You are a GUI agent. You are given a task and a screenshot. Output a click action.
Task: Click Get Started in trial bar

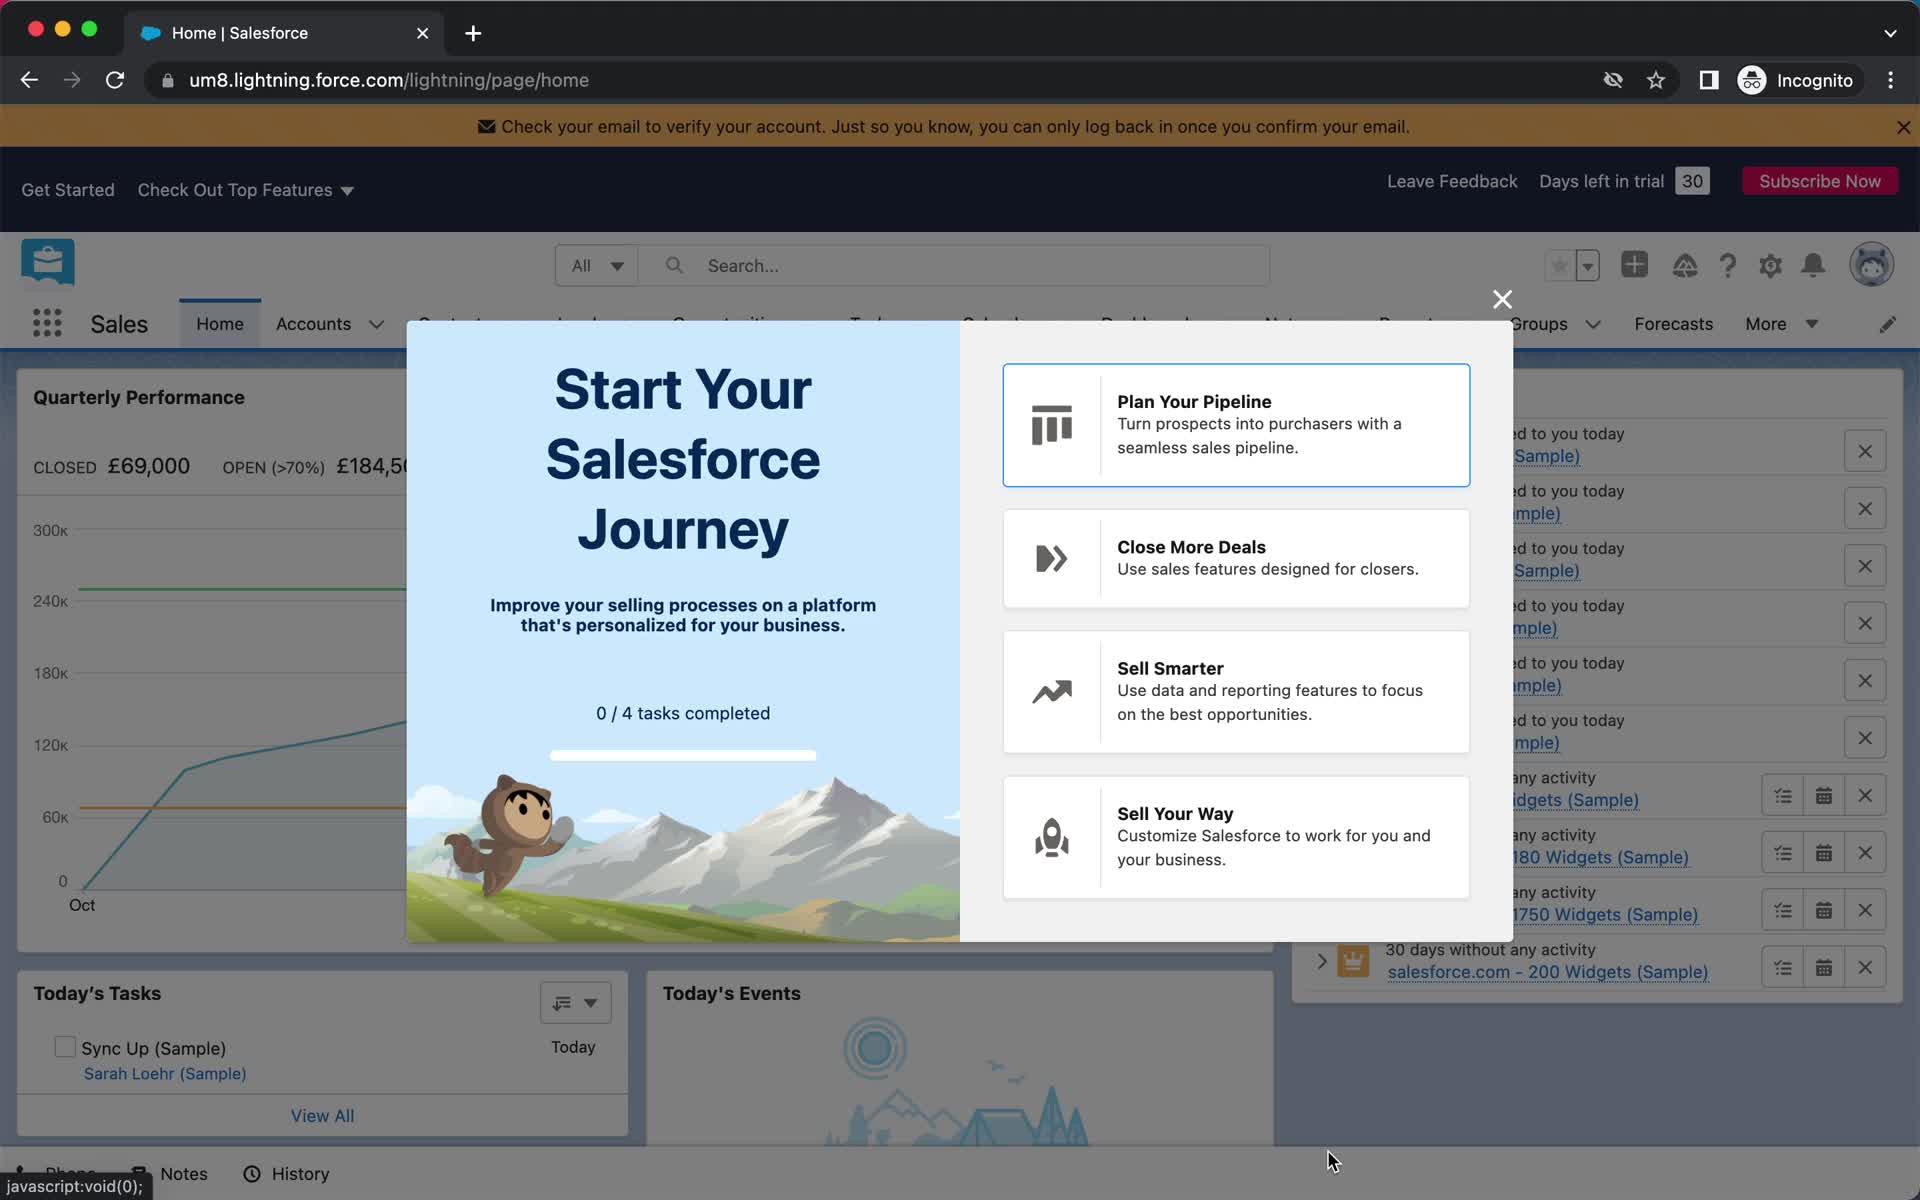tap(68, 190)
